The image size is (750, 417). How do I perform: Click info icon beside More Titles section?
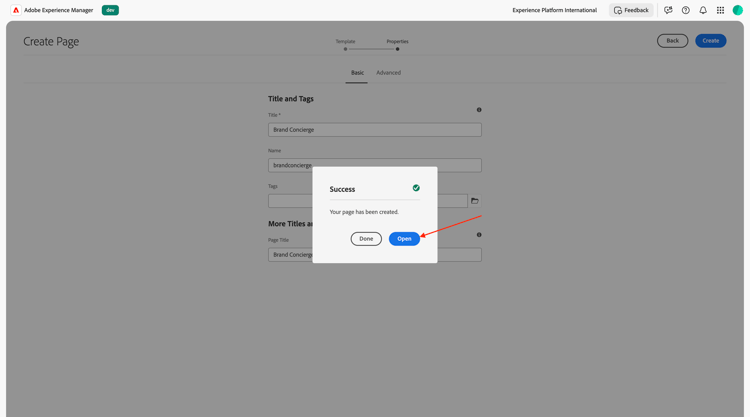coord(479,235)
